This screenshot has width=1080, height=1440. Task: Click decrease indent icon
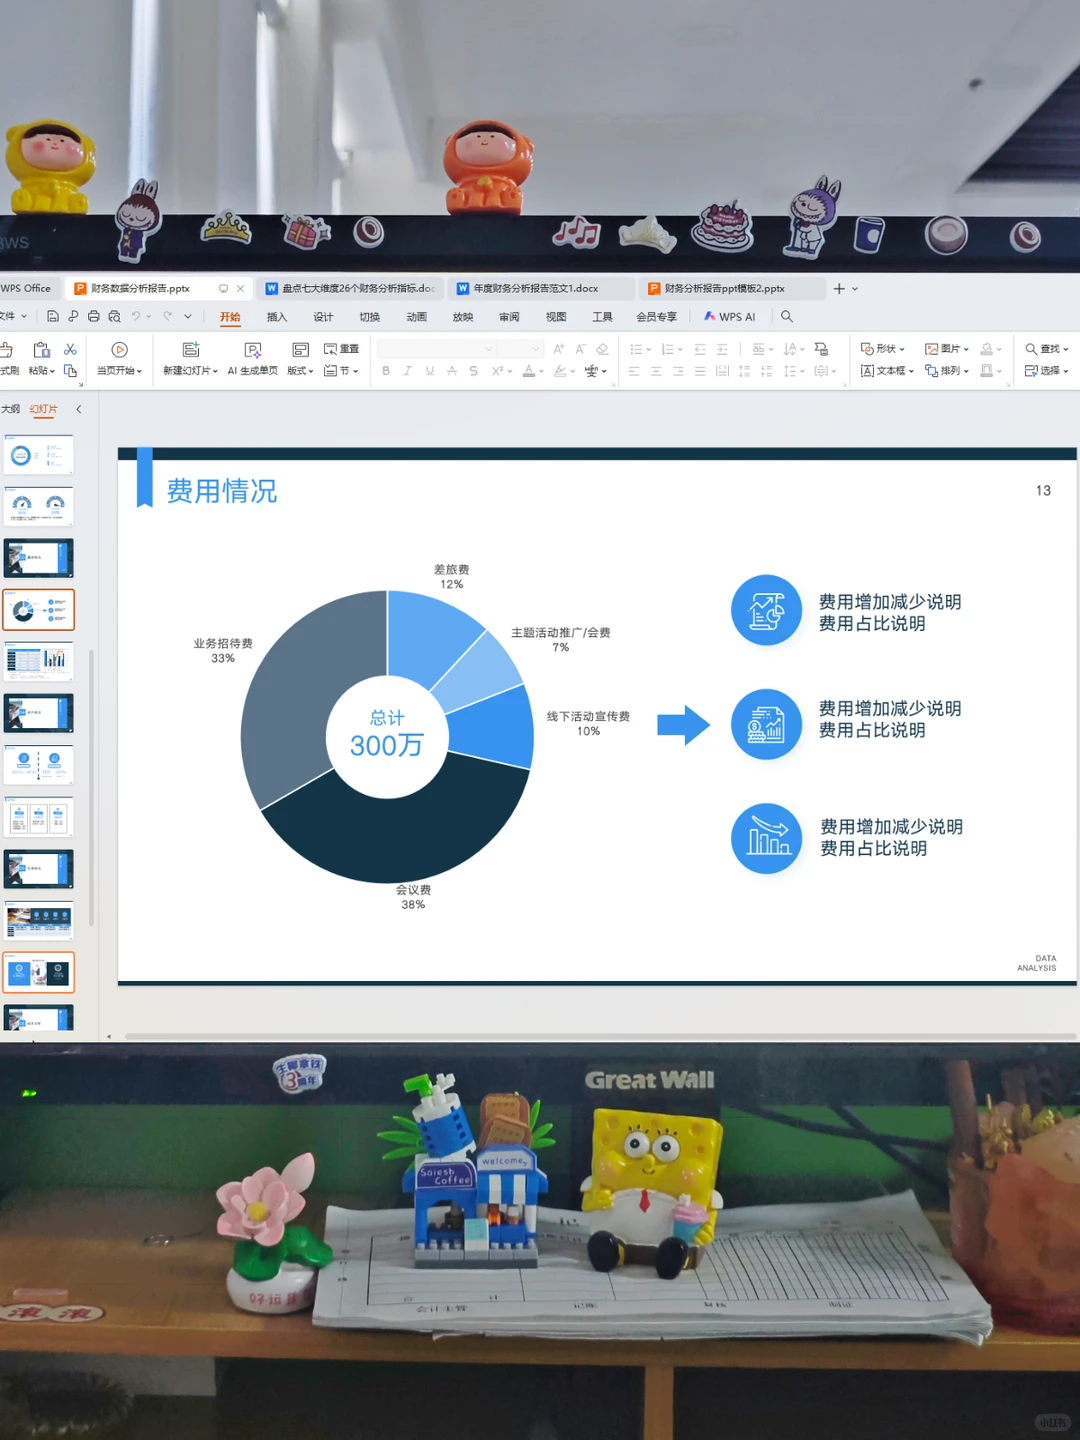coord(700,349)
